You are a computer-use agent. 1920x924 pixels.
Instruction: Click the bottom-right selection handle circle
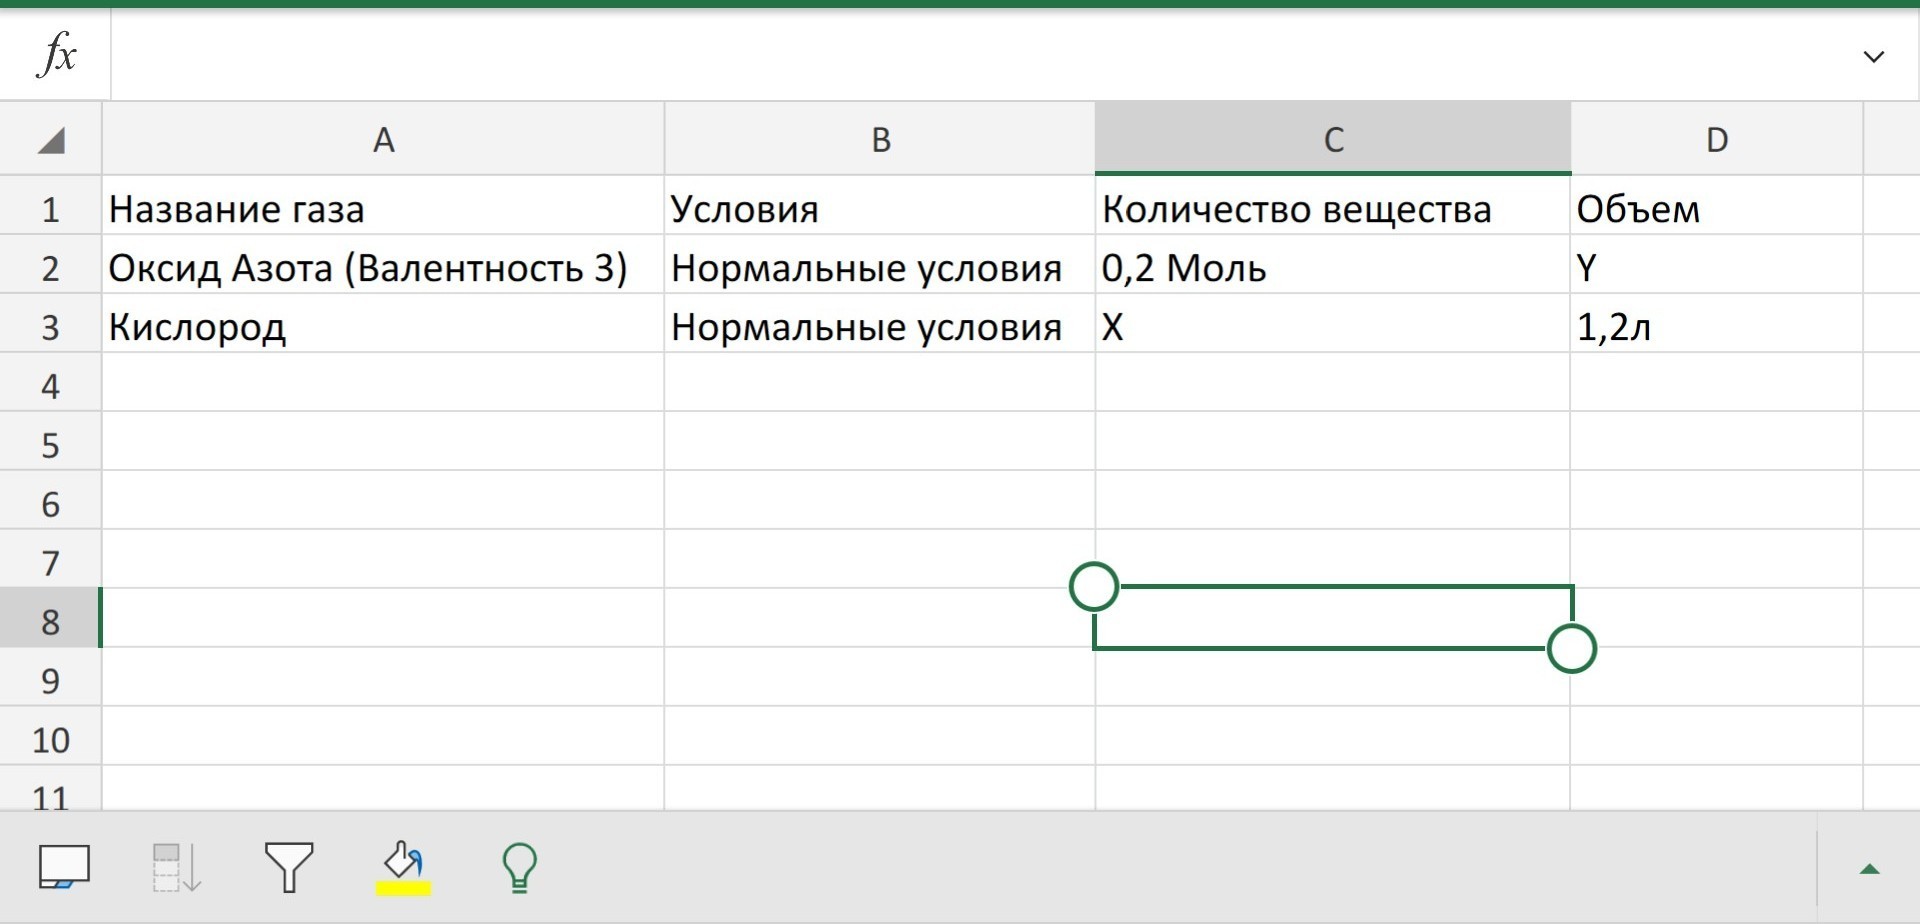click(1571, 649)
